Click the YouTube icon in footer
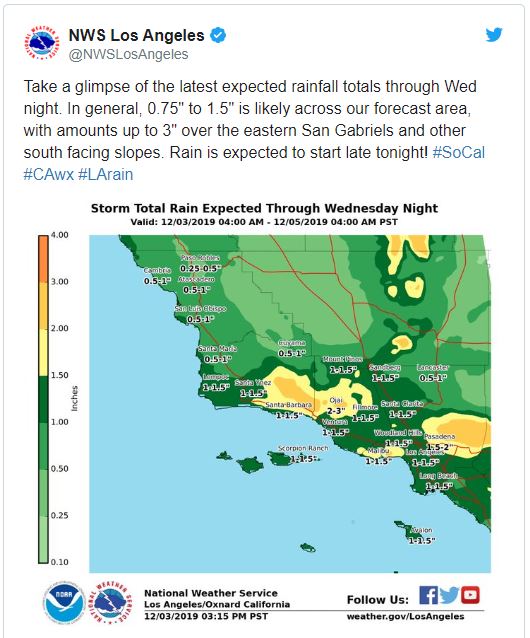530x638 pixels. coord(470,595)
